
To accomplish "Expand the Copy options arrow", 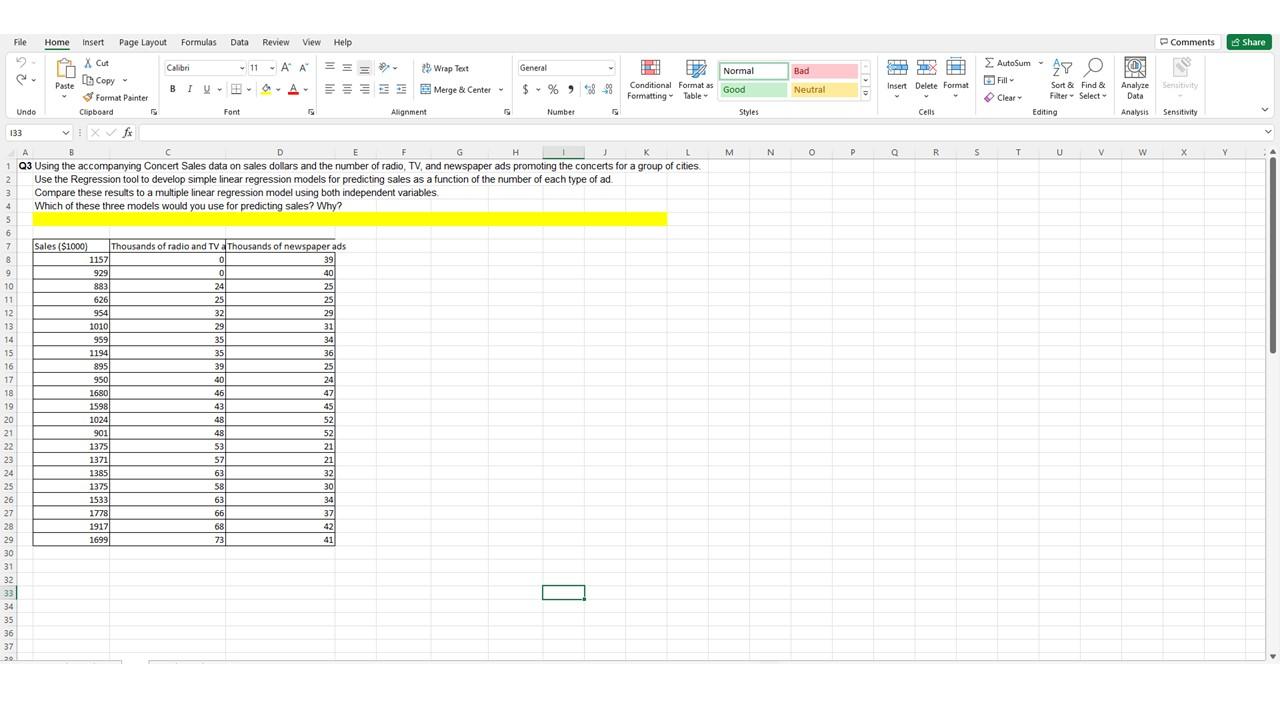I will tap(125, 81).
